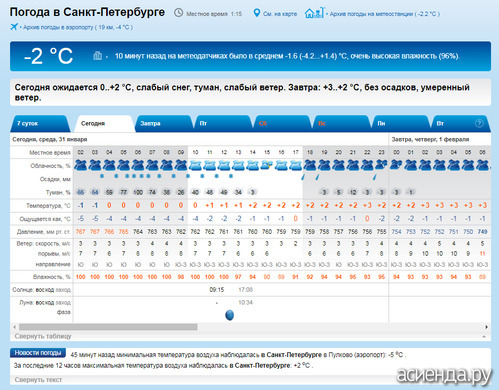Click the cloudiness icon for hour 23 today
The height and width of the screenshot is (390, 499).
tap(382, 165)
